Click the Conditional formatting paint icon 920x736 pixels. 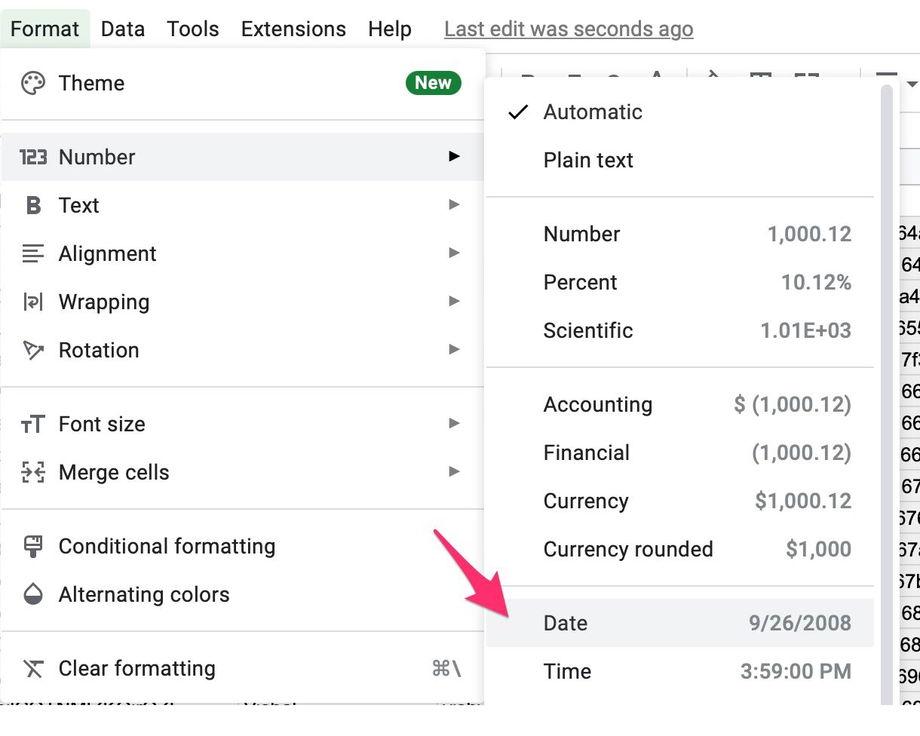(33, 546)
